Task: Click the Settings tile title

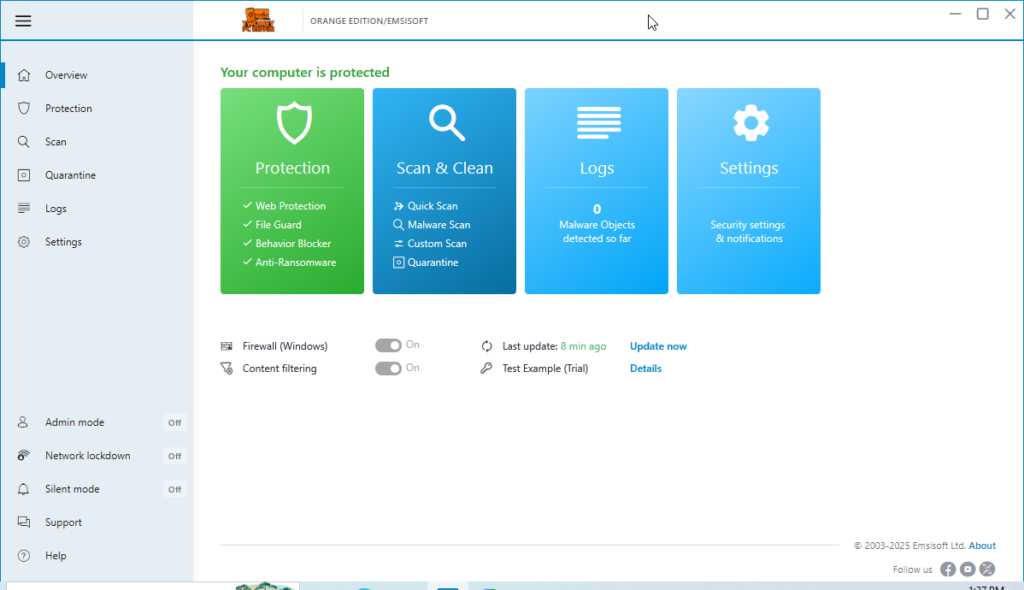Action: (x=749, y=169)
